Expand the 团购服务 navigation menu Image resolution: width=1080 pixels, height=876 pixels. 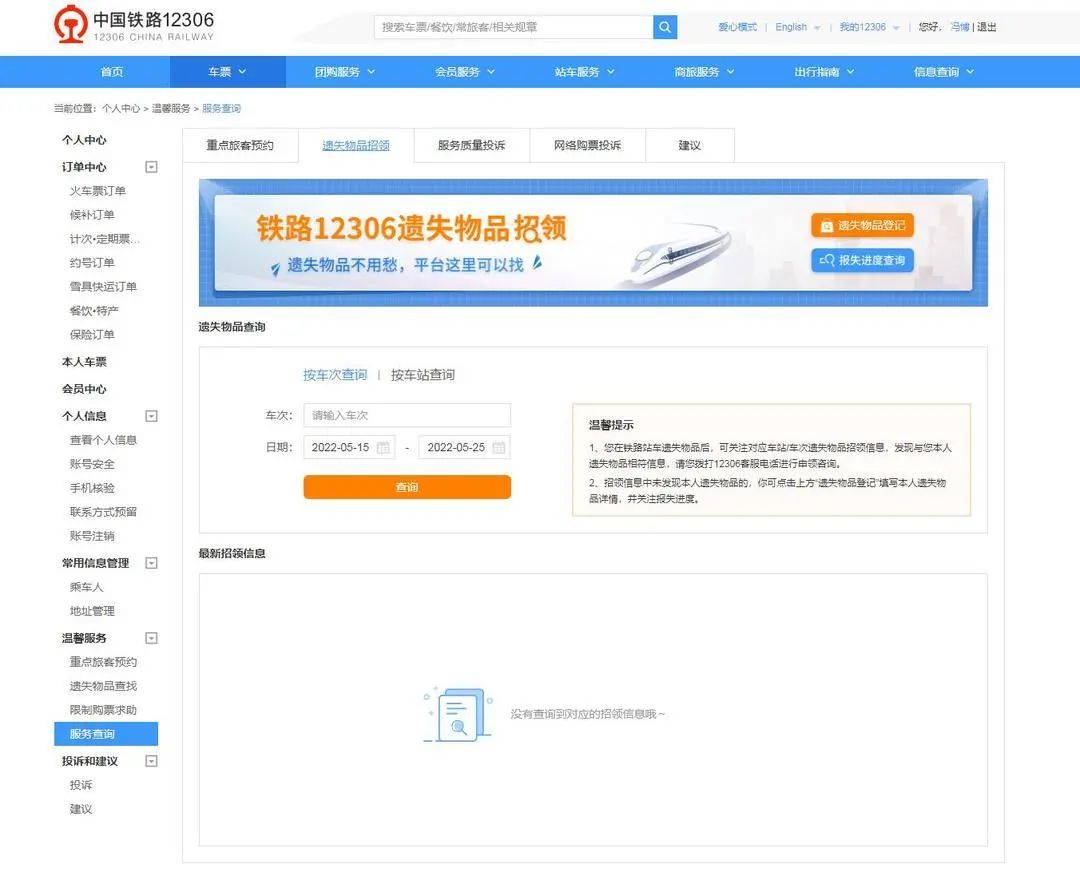345,72
